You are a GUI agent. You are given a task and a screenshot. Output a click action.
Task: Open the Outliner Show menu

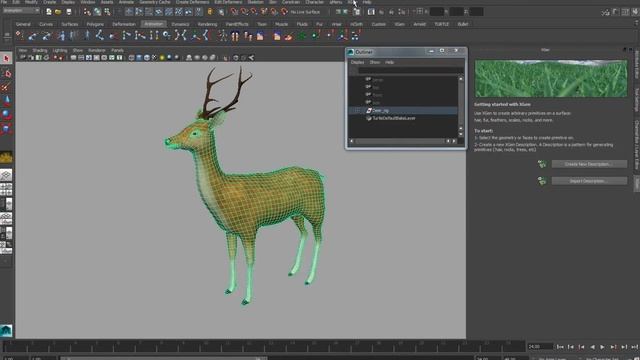(375, 62)
